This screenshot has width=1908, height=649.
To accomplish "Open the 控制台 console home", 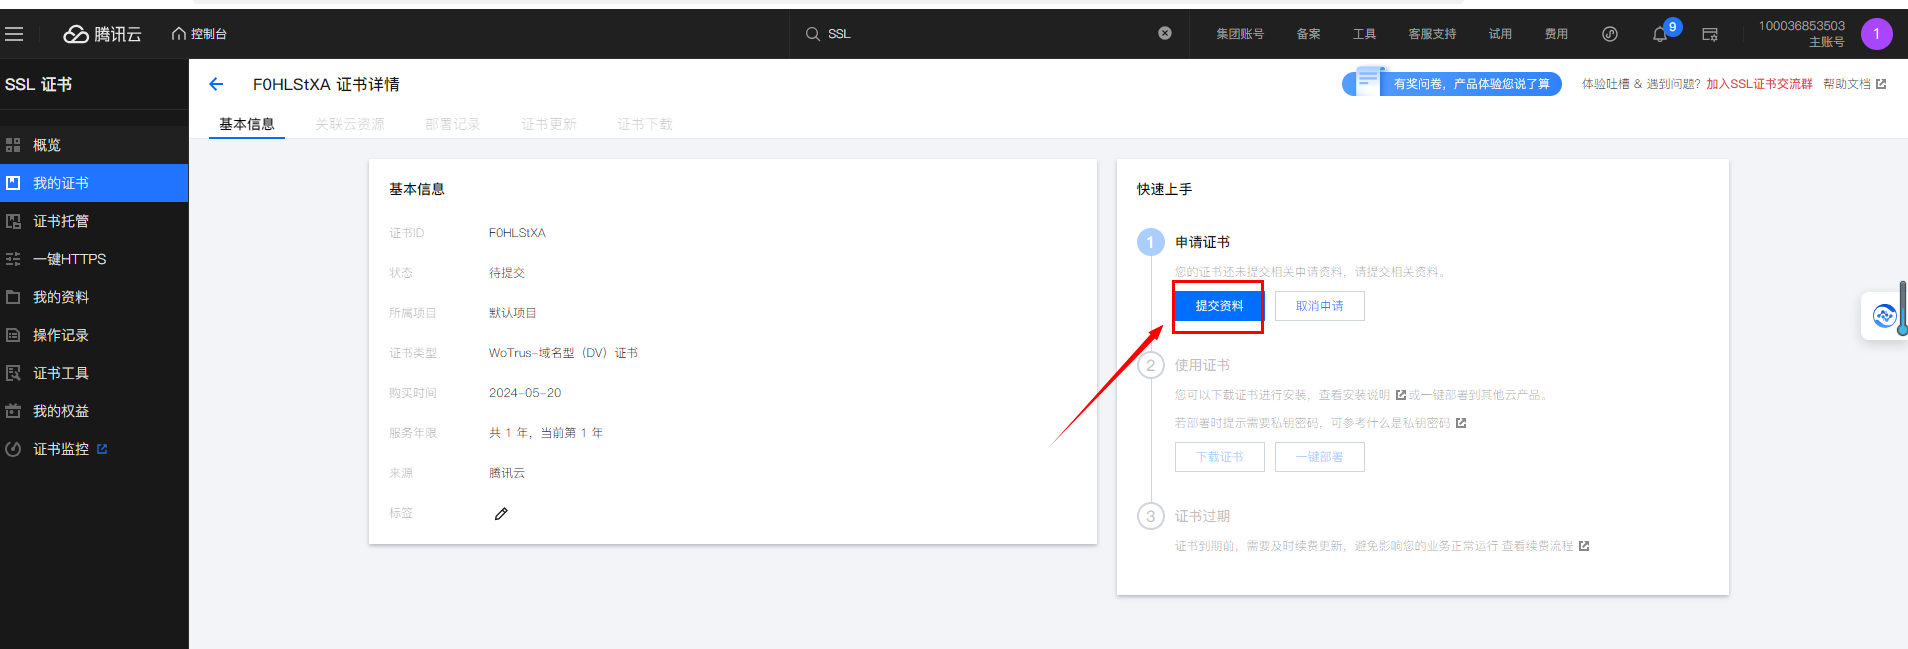I will (x=200, y=34).
